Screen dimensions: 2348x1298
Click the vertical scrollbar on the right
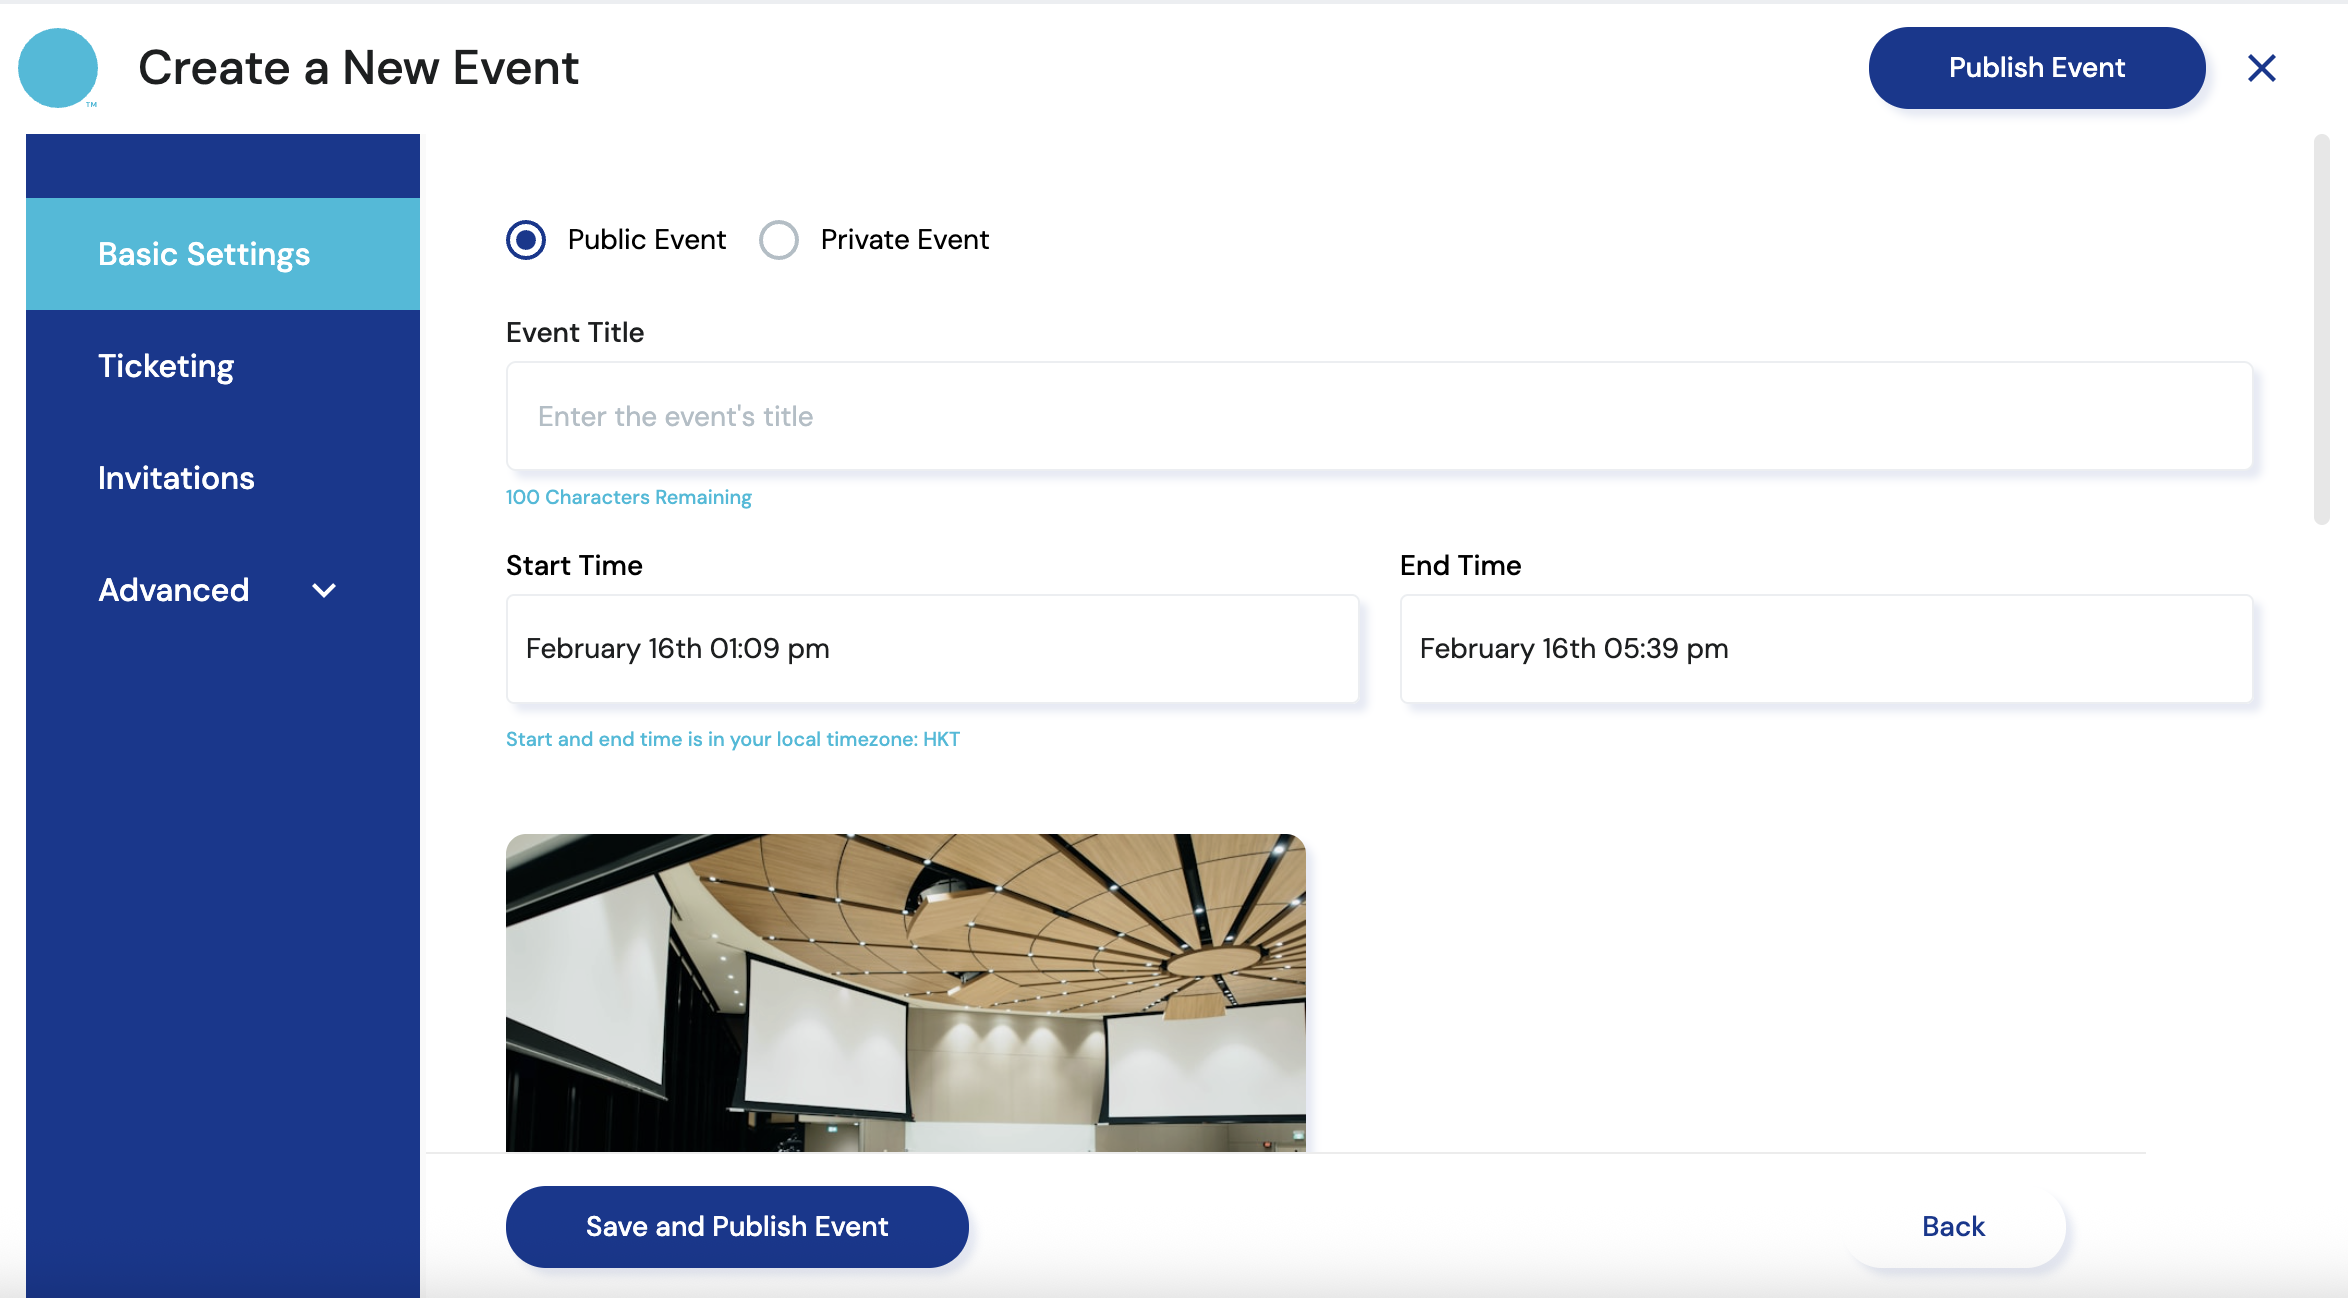tap(2321, 330)
